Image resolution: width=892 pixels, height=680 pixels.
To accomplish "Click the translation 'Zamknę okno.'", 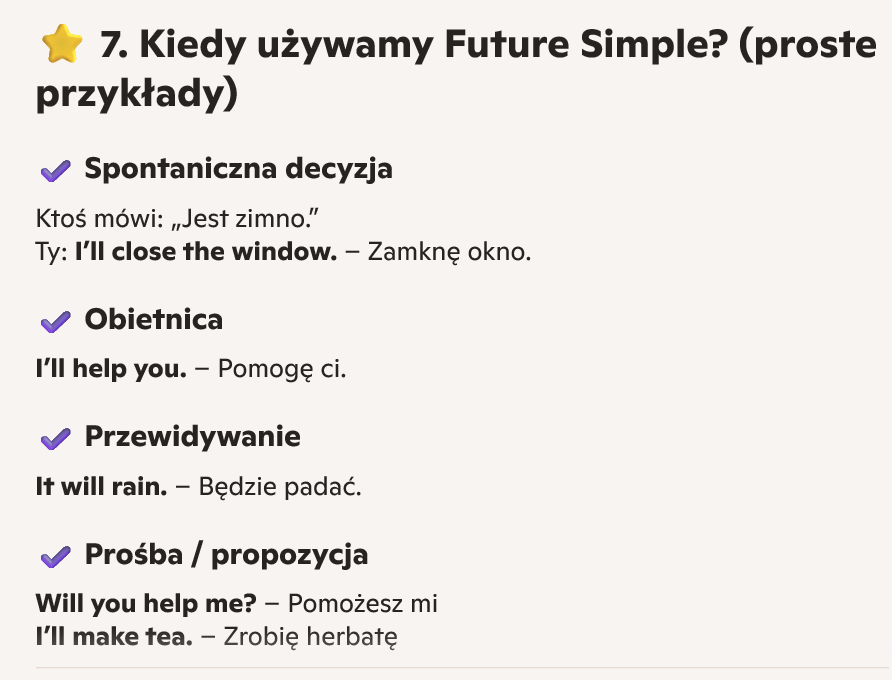I will 449,252.
